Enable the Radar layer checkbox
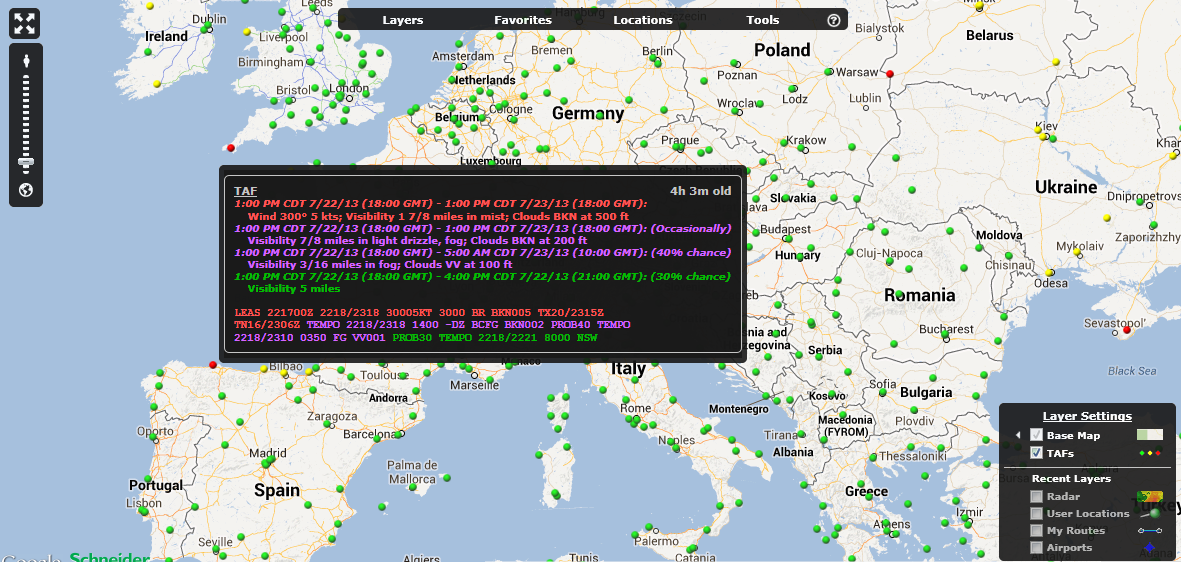The height and width of the screenshot is (562, 1181). click(x=1036, y=497)
